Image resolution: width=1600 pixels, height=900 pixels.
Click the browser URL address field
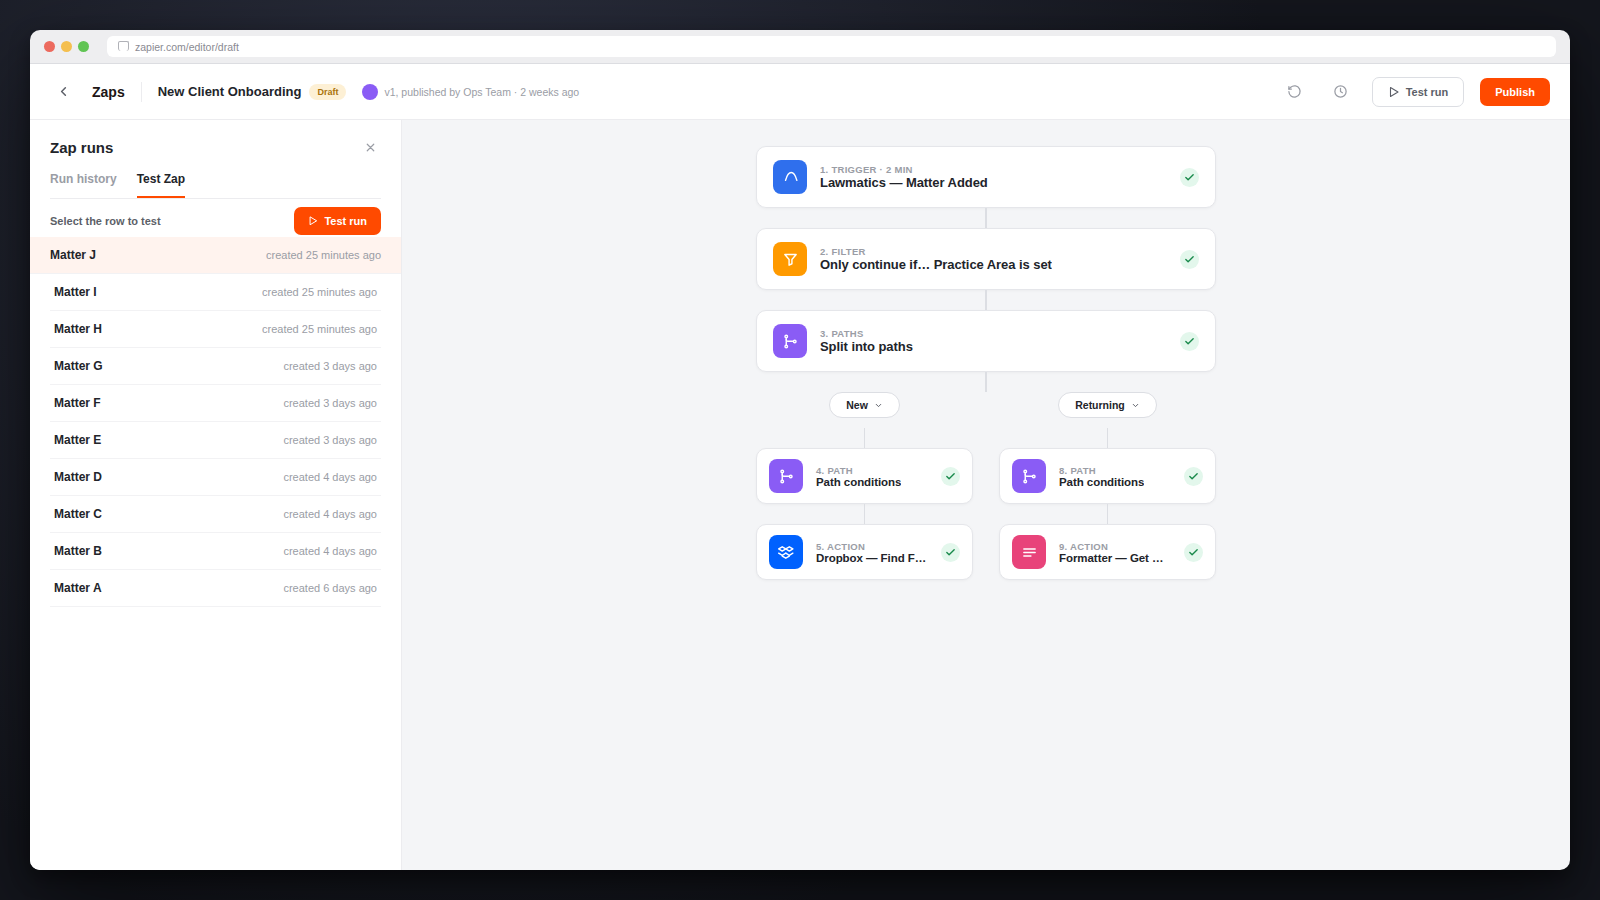point(831,47)
